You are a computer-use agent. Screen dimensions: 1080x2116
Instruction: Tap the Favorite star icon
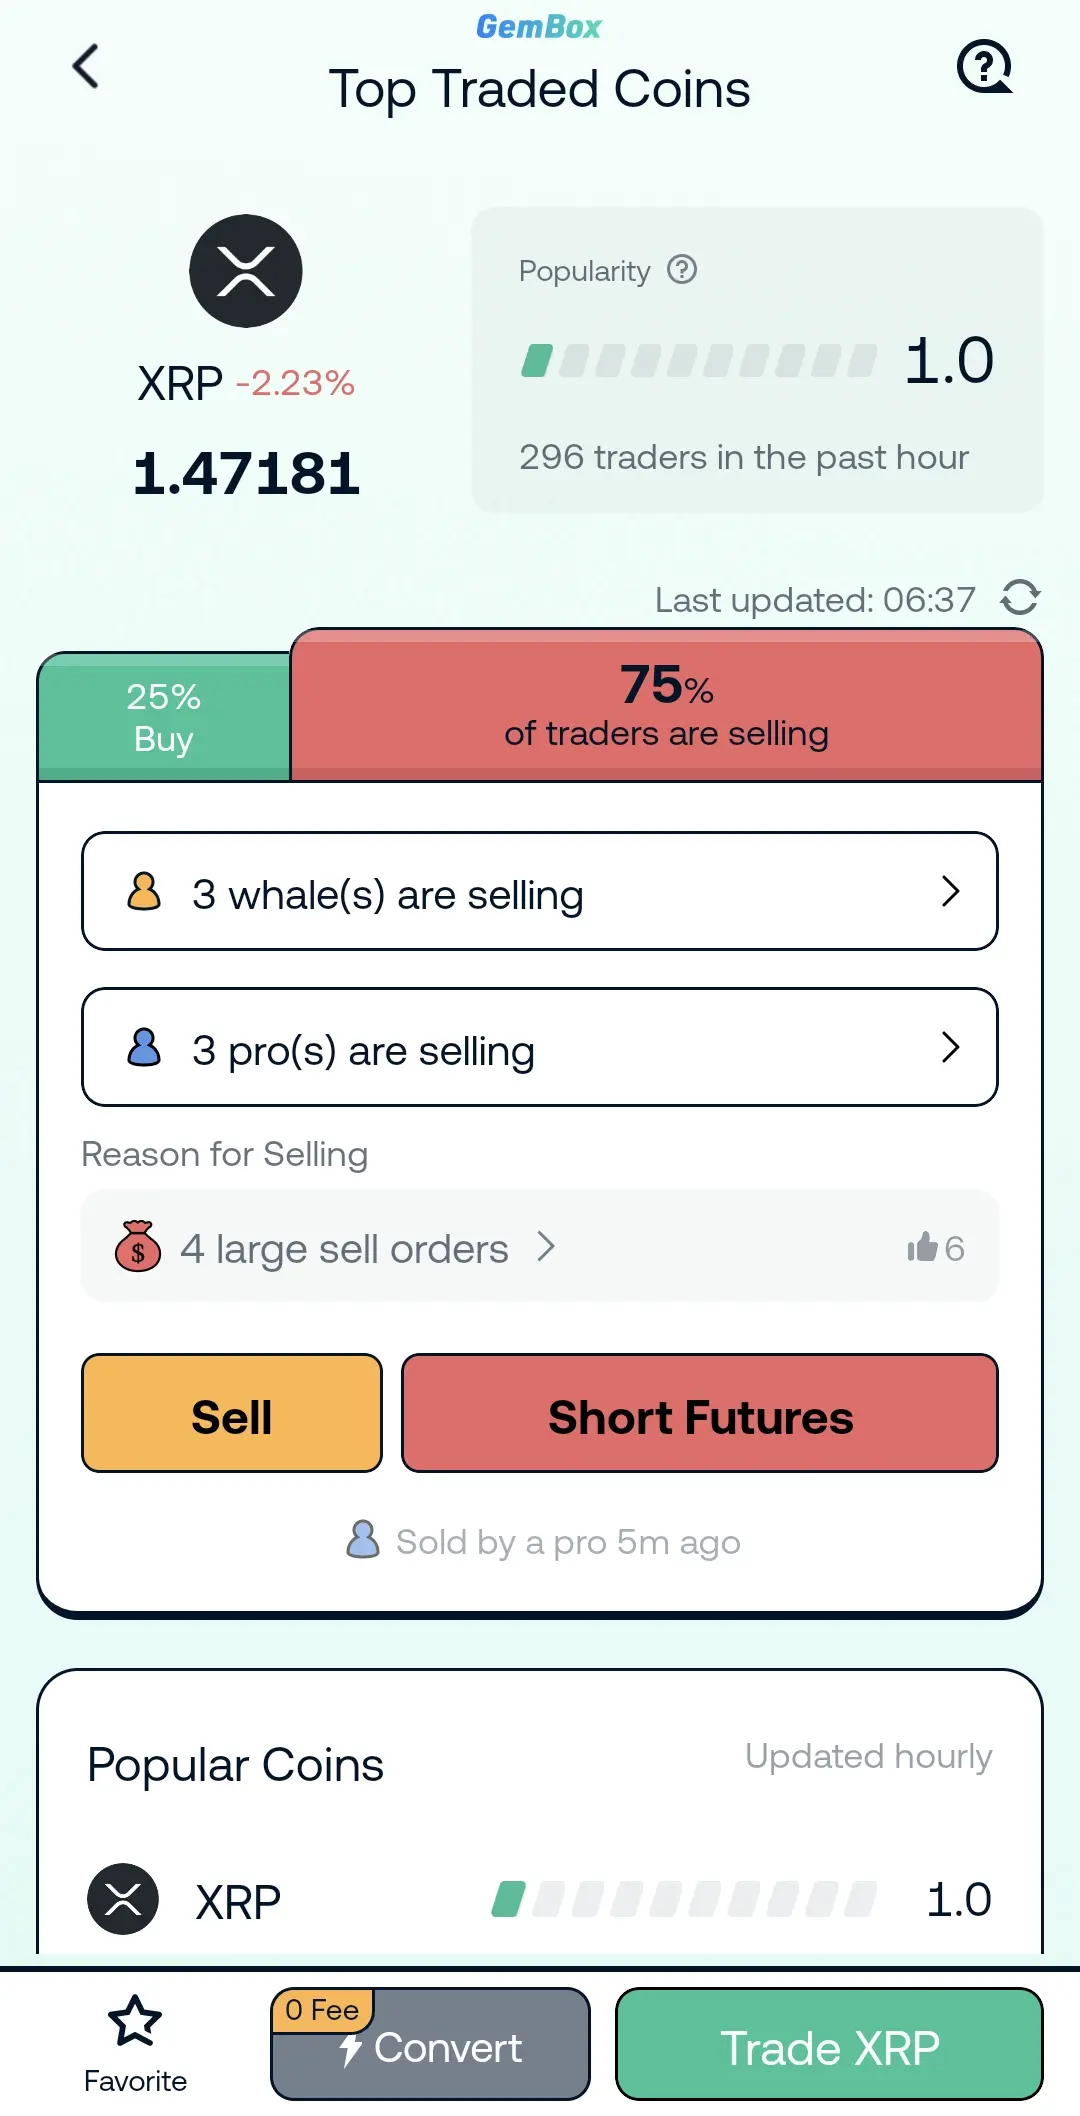coord(135,2021)
